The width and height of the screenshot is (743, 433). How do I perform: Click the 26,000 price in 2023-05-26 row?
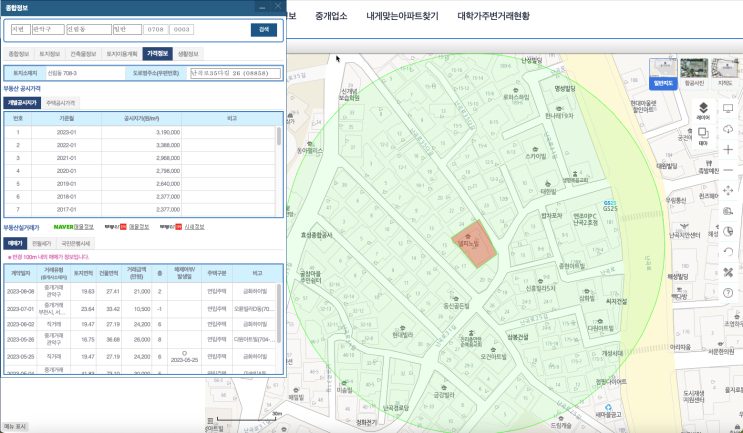click(x=142, y=340)
